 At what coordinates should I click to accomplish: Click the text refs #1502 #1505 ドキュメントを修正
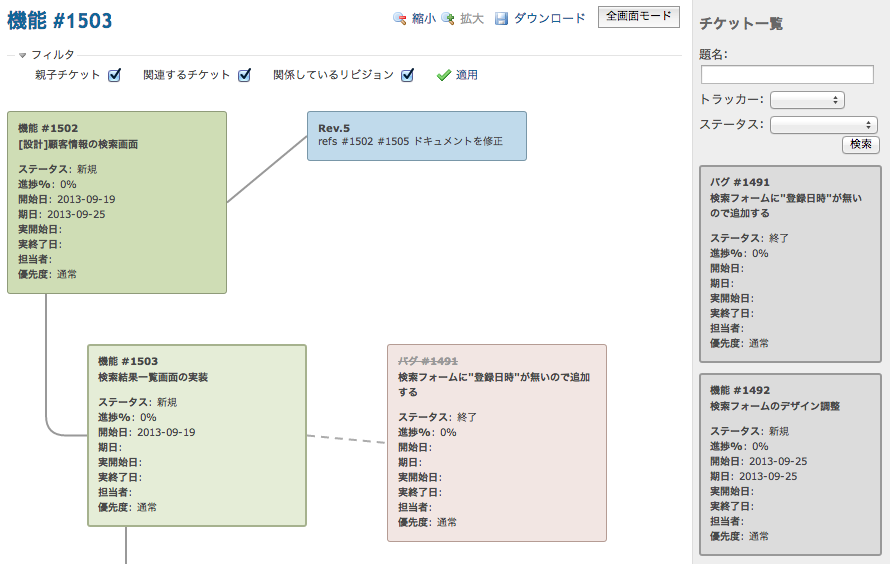tap(410, 141)
